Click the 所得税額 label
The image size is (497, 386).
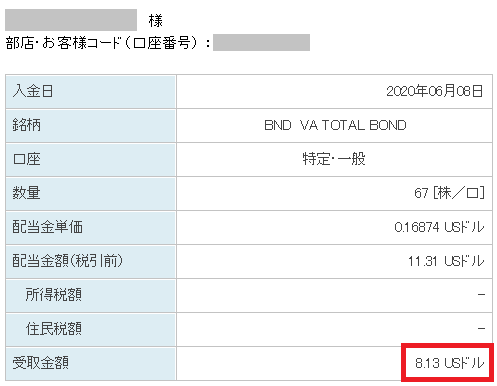point(54,295)
